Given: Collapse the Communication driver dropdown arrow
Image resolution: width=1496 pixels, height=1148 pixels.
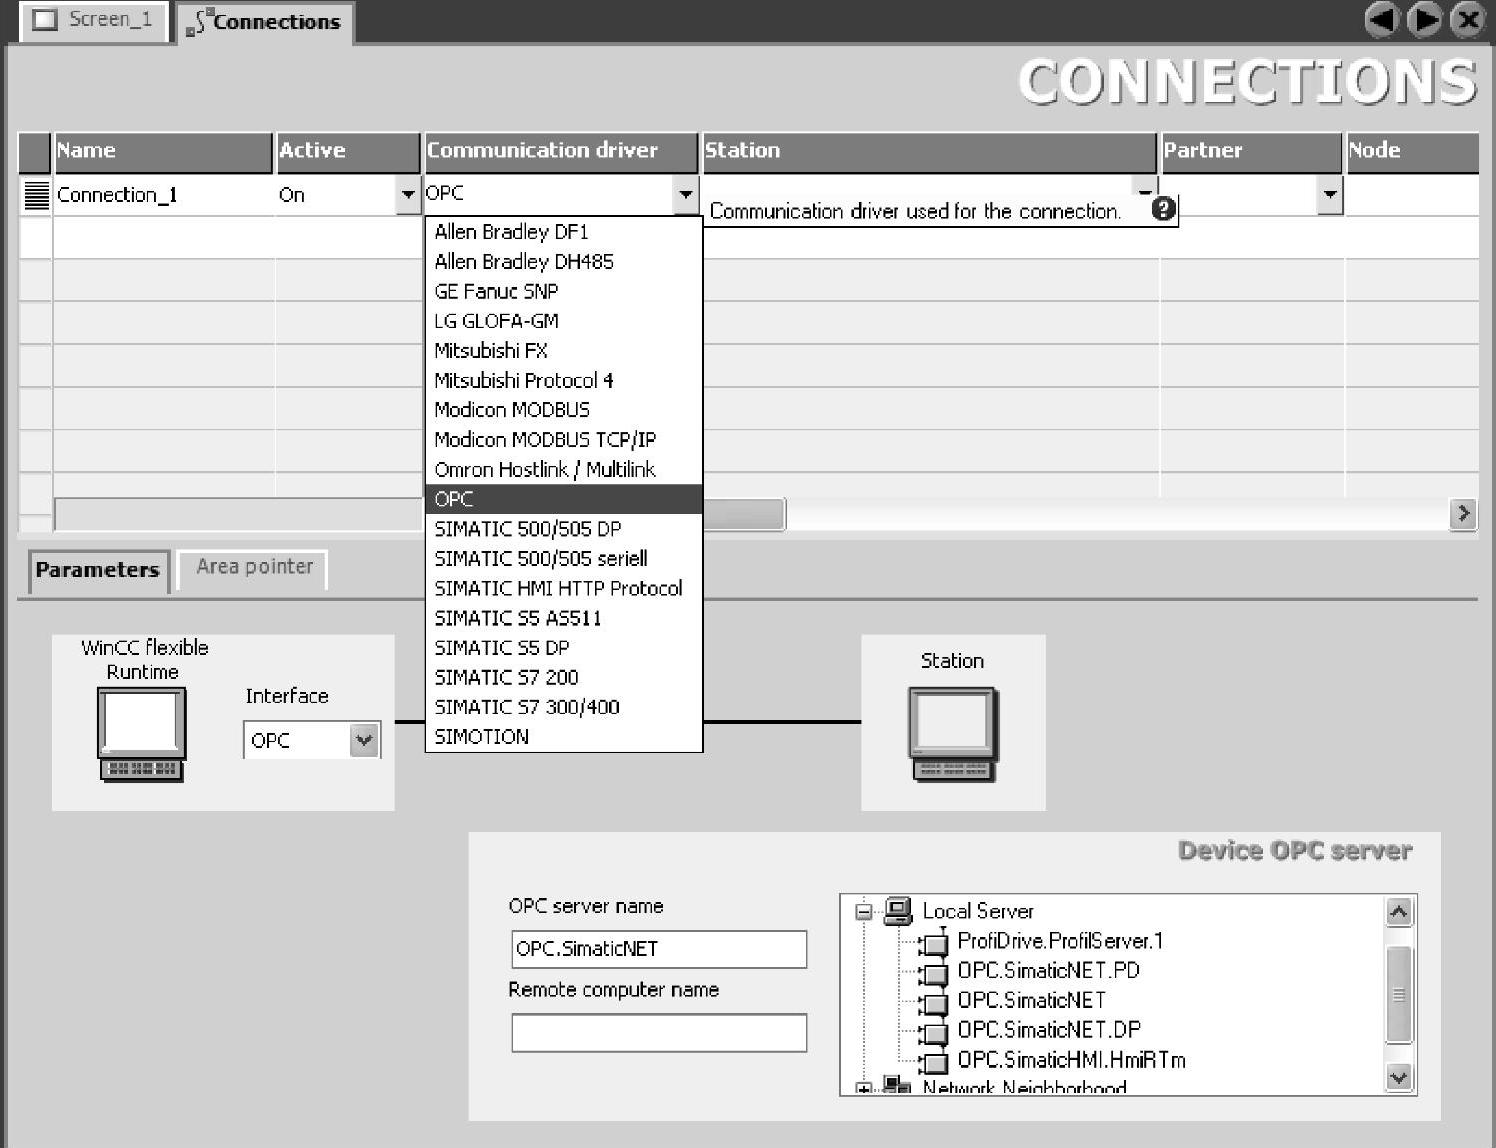Looking at the screenshot, I should (x=685, y=195).
